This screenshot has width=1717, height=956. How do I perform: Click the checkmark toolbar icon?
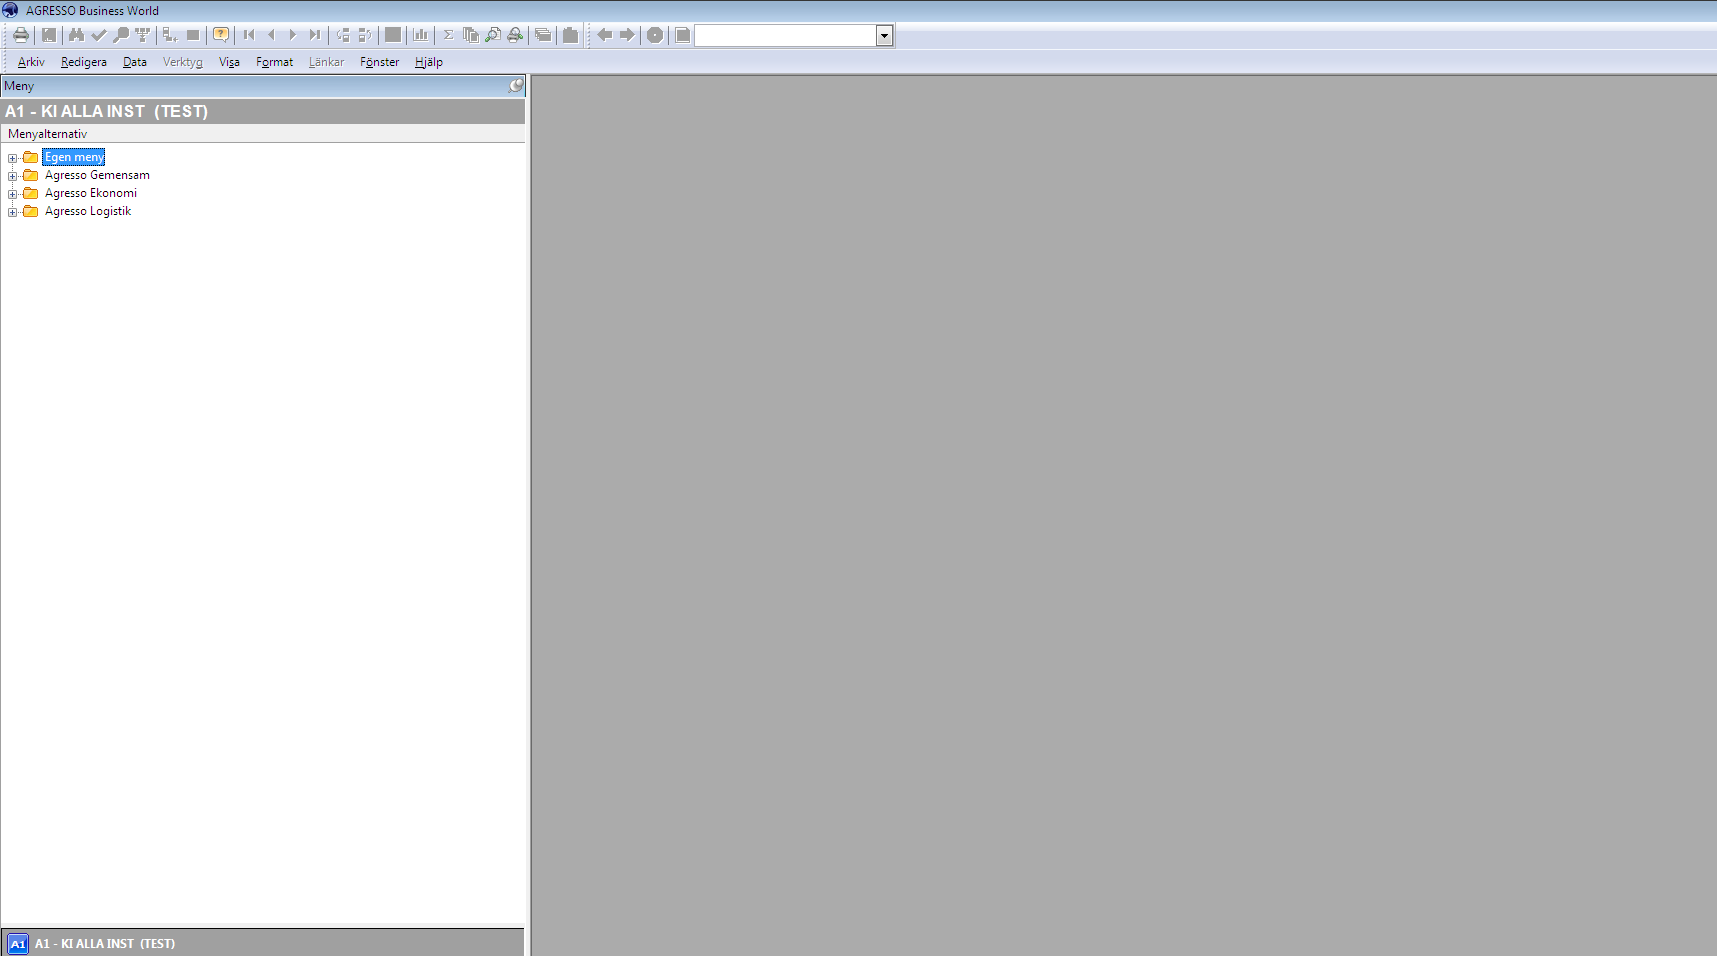pyautogui.click(x=99, y=35)
